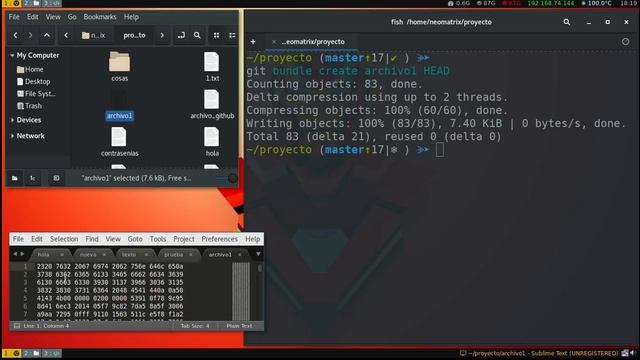
Task: Add a new terminal tab with plus
Action: [253, 42]
